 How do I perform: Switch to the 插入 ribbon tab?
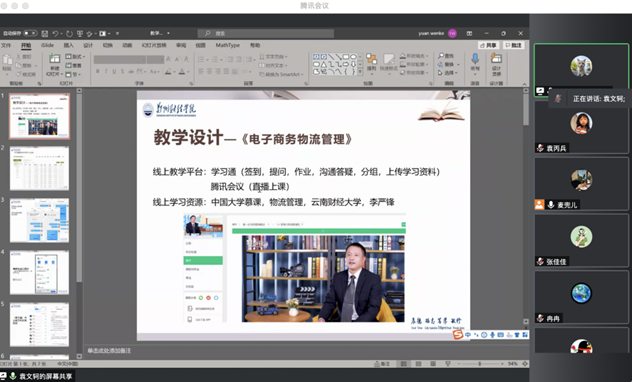click(69, 45)
